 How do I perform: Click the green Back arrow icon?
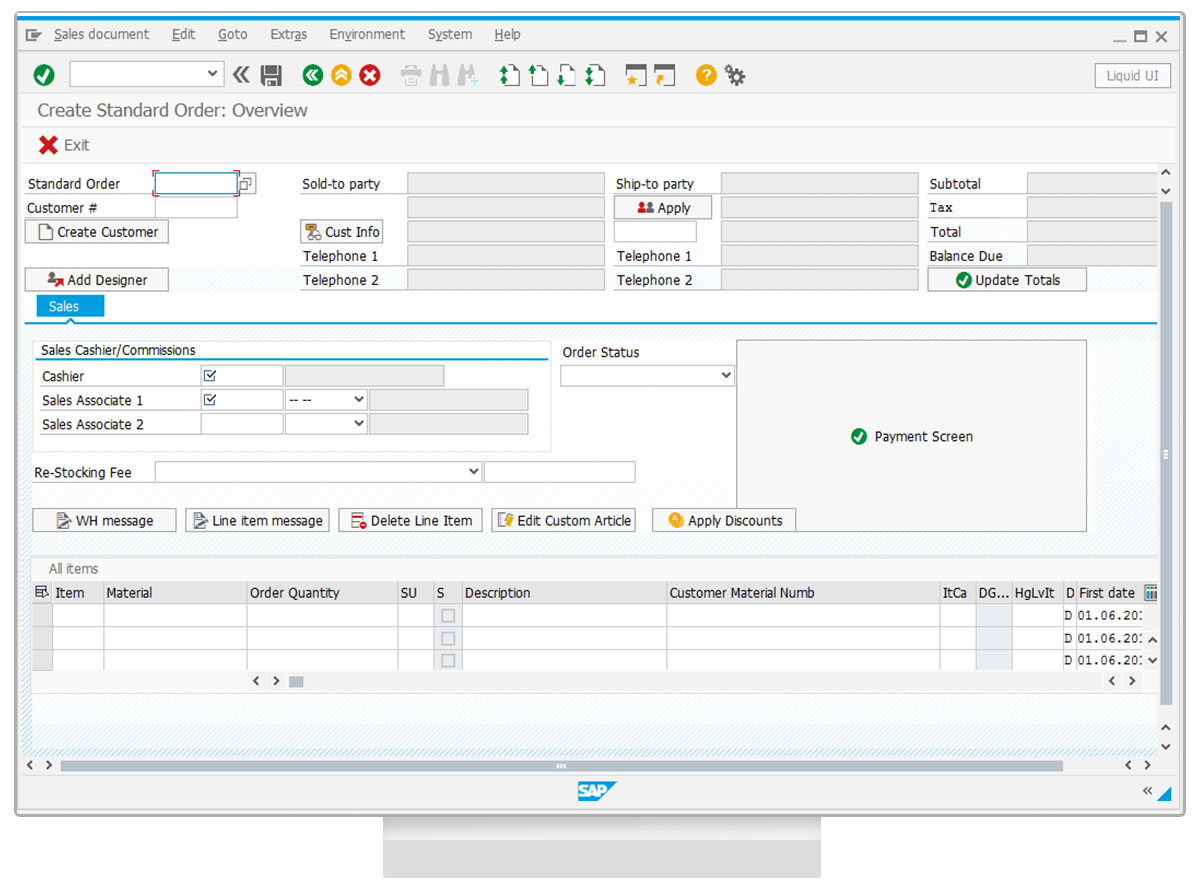pos(313,75)
